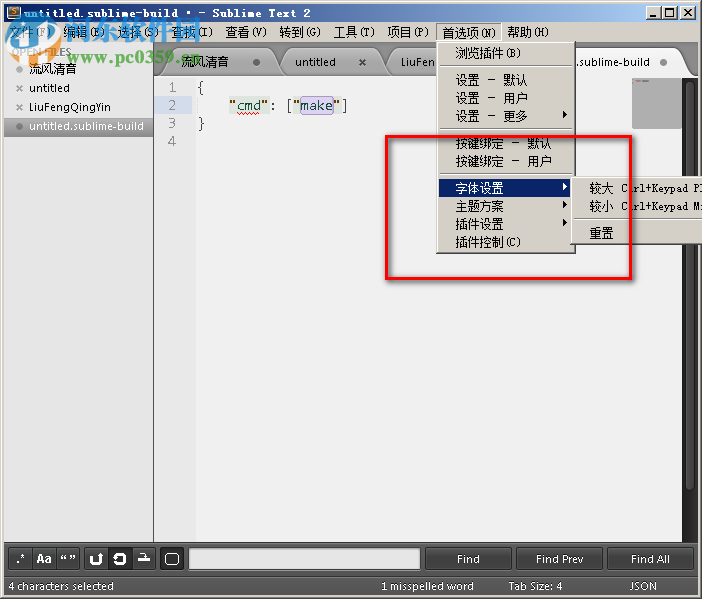Toggle highlight matches square icon

coord(172,559)
